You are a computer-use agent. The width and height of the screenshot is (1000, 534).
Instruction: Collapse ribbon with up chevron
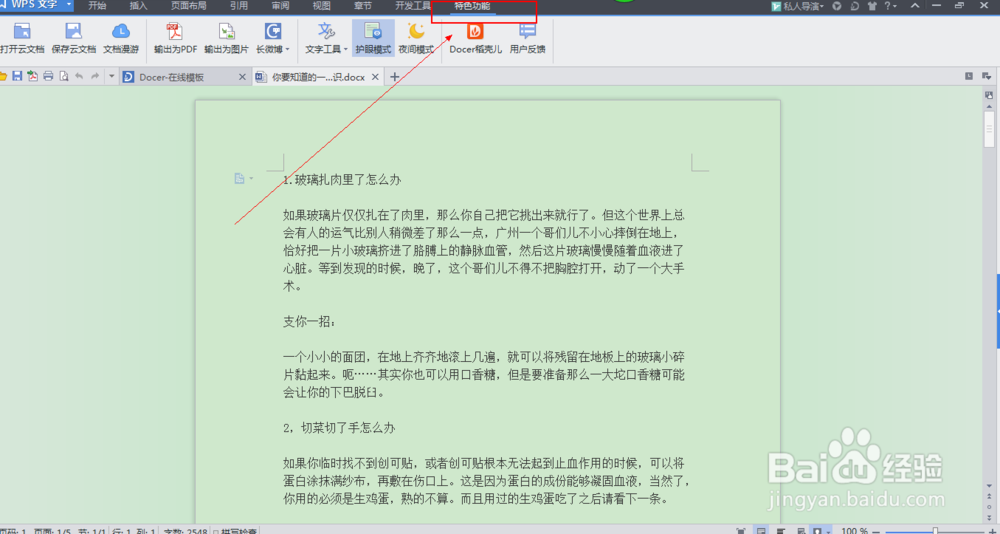coord(915,6)
